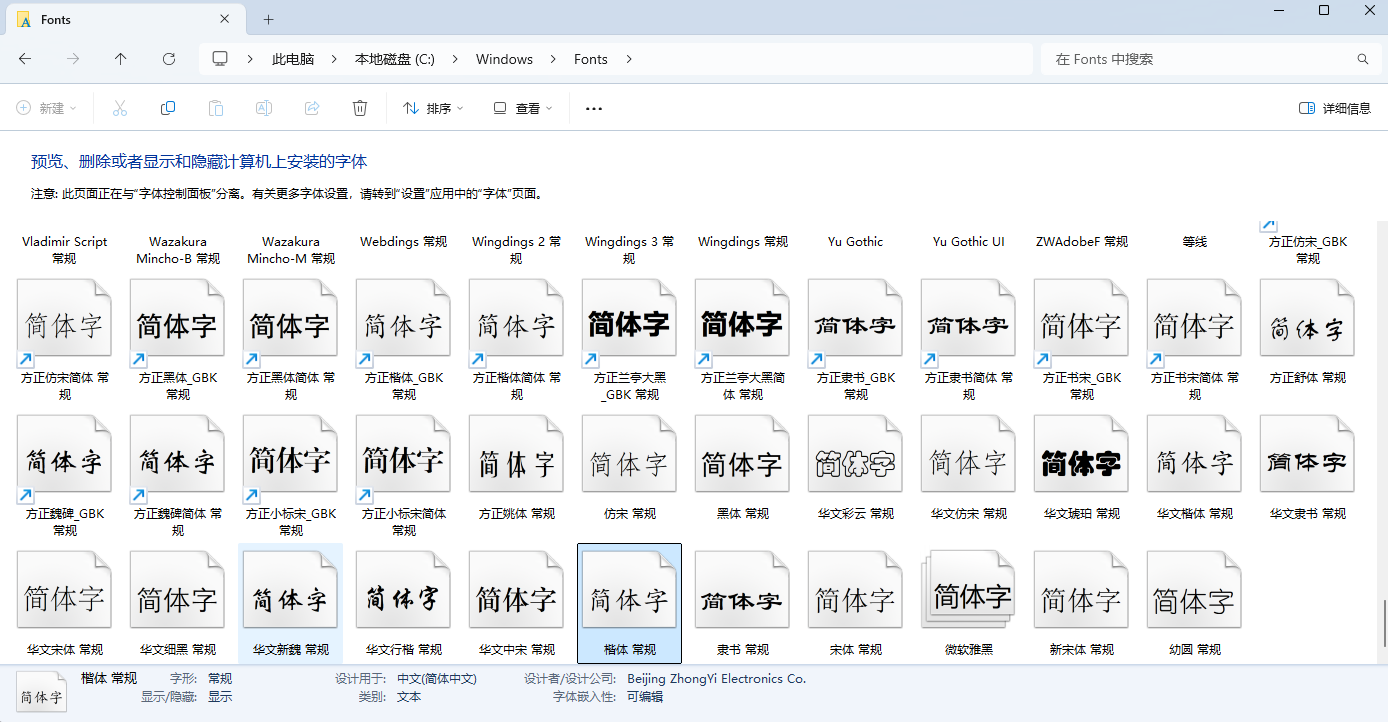Click the 在 Fonts 中搜索 search box

click(x=1200, y=59)
